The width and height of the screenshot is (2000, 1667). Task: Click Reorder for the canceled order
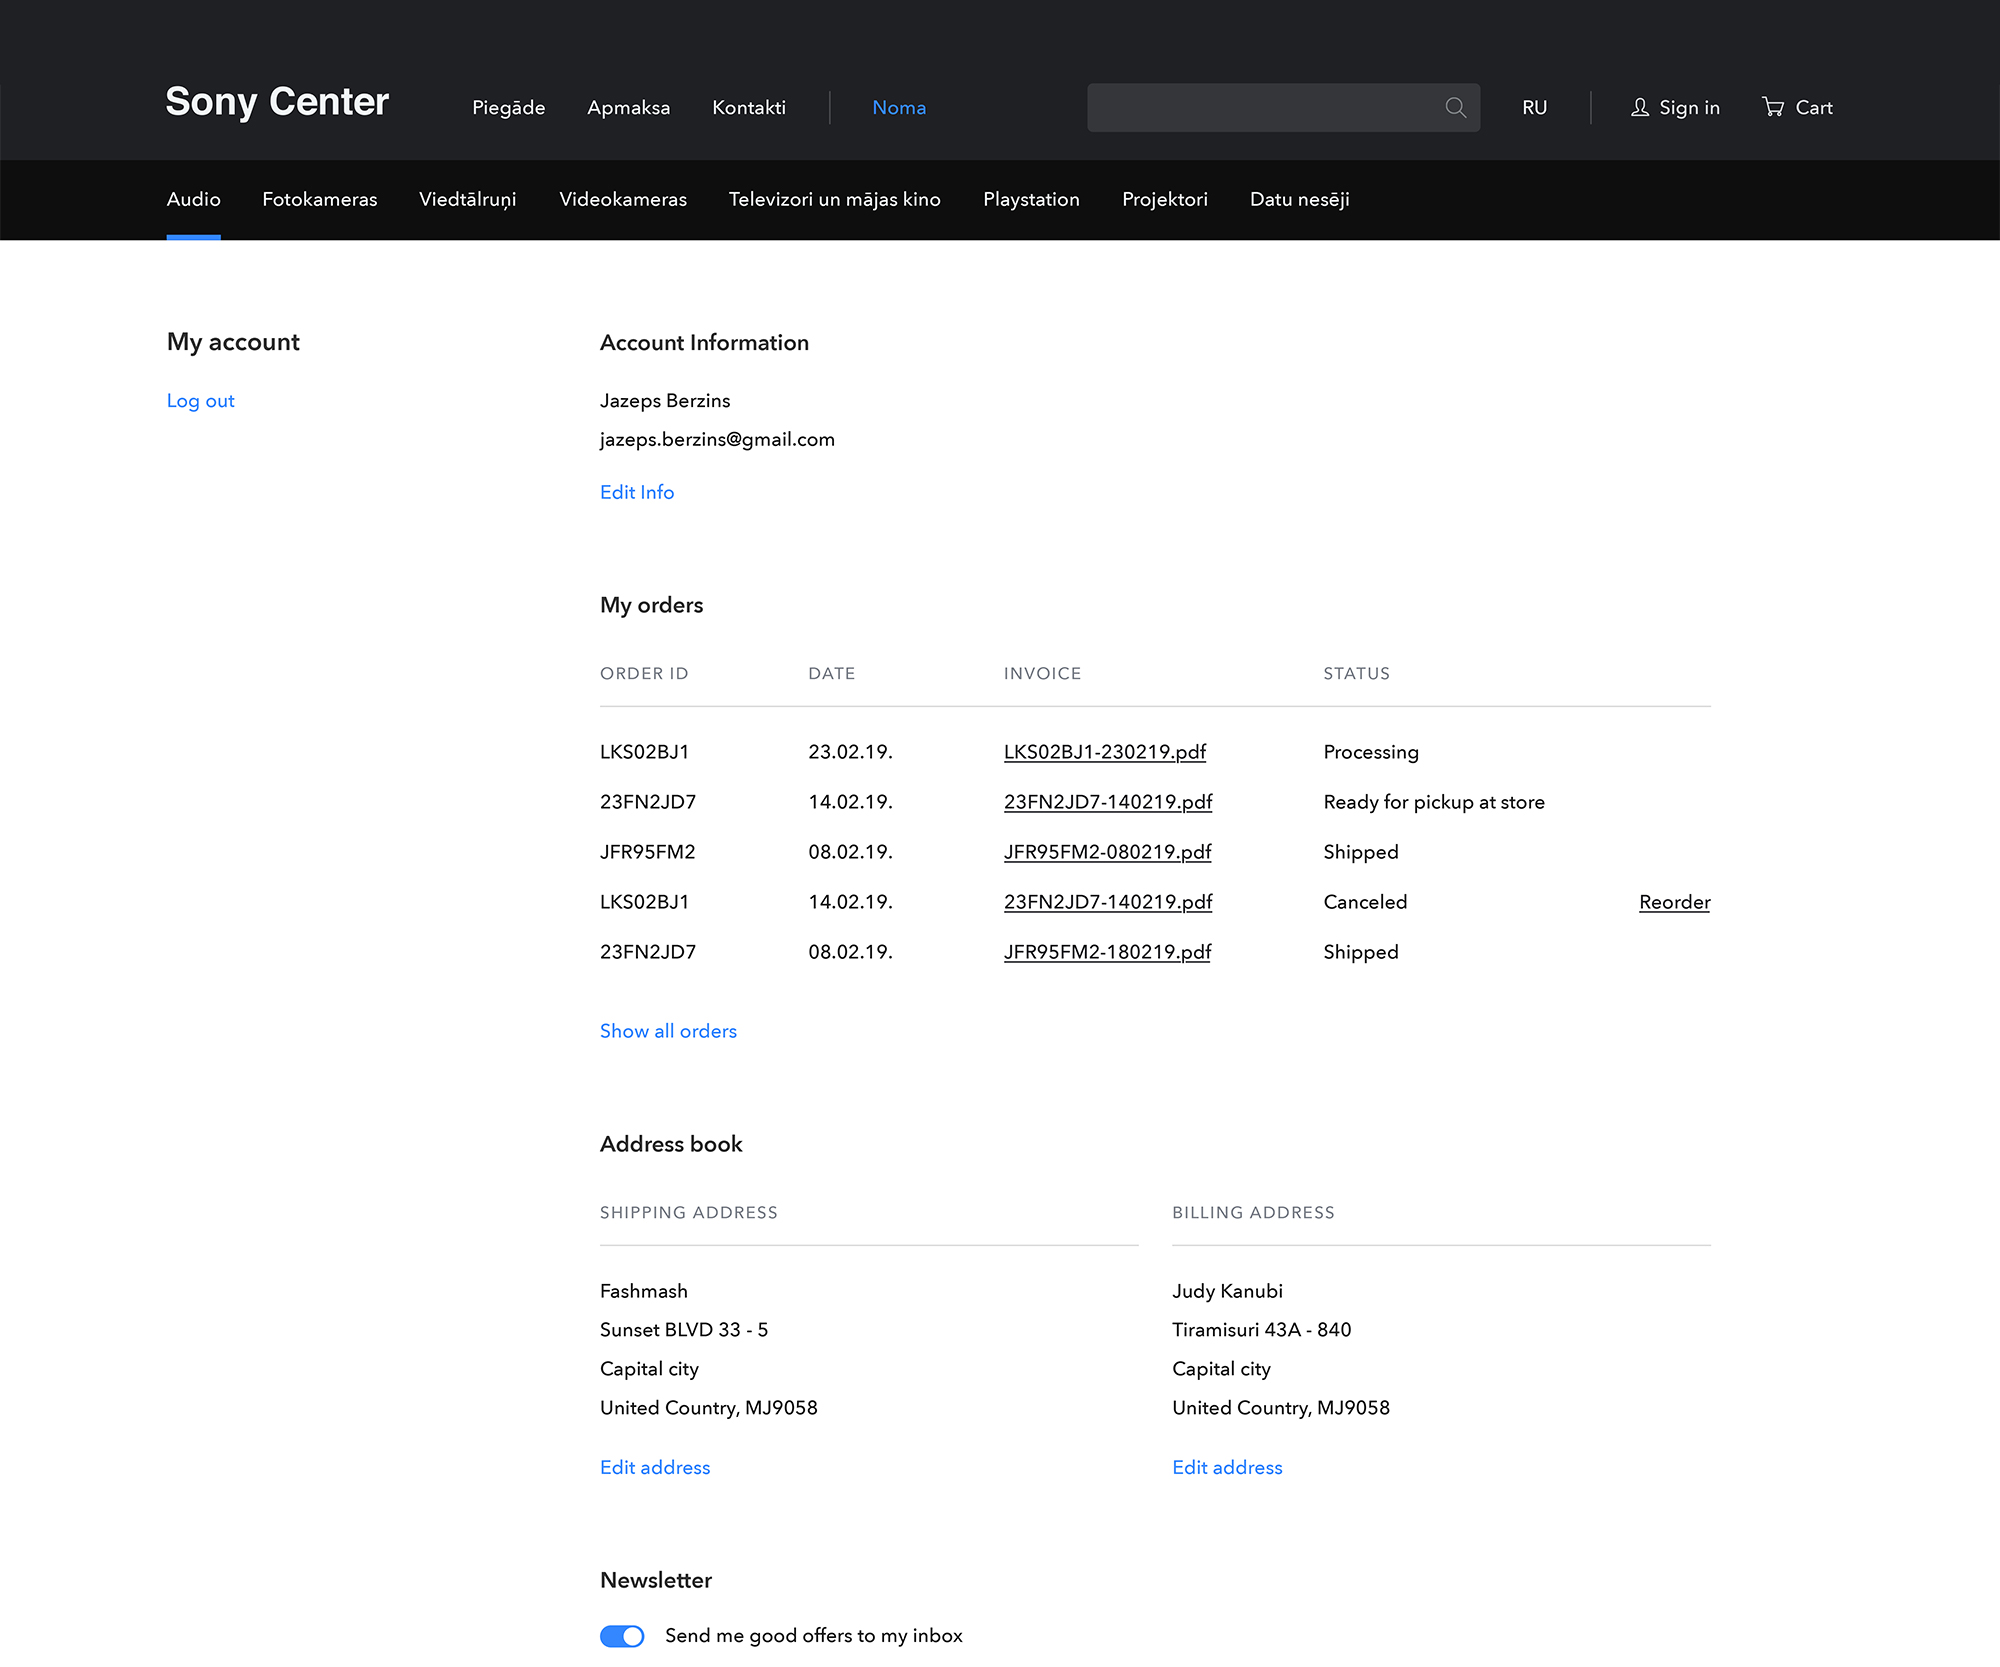pos(1675,902)
